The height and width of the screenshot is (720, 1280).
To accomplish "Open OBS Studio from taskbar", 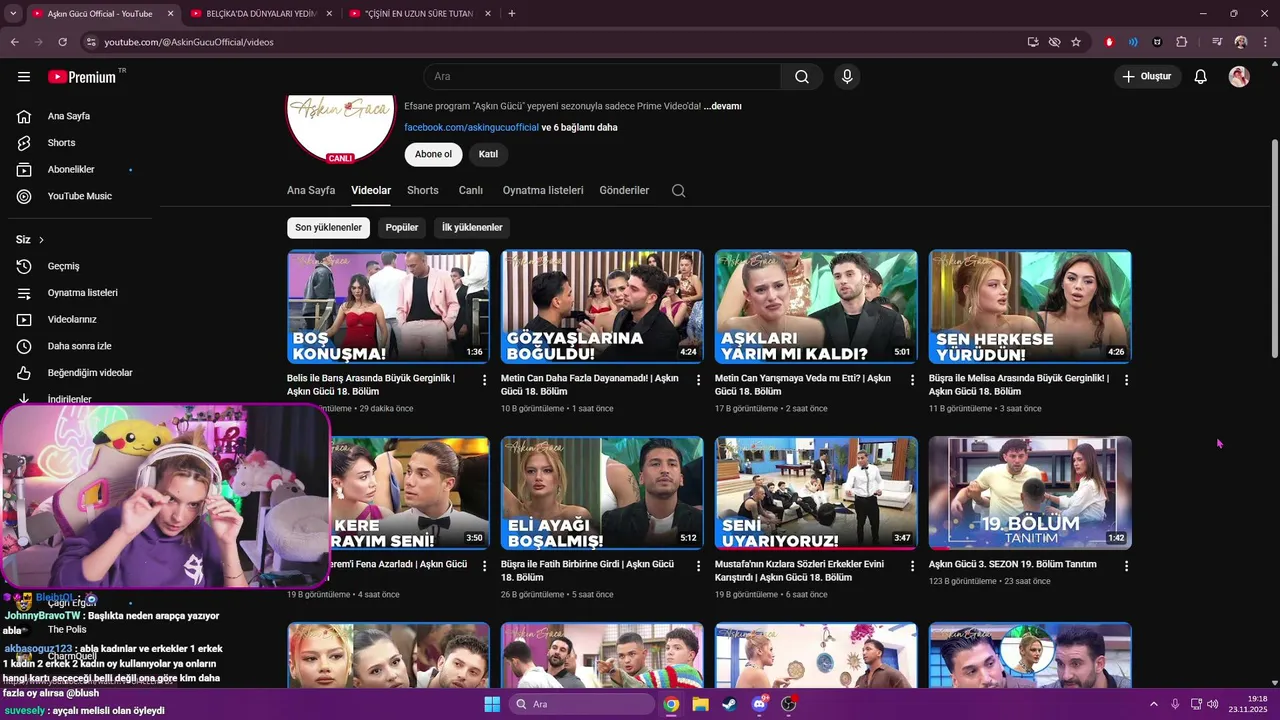I will pos(788,704).
